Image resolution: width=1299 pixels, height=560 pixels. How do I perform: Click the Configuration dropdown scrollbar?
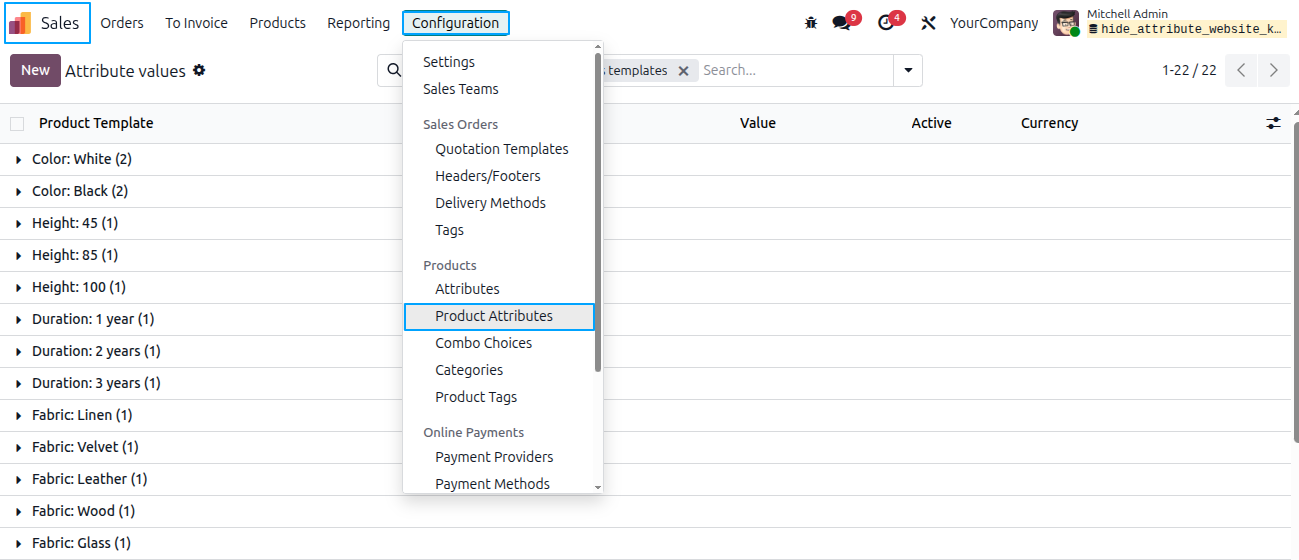pos(598,214)
